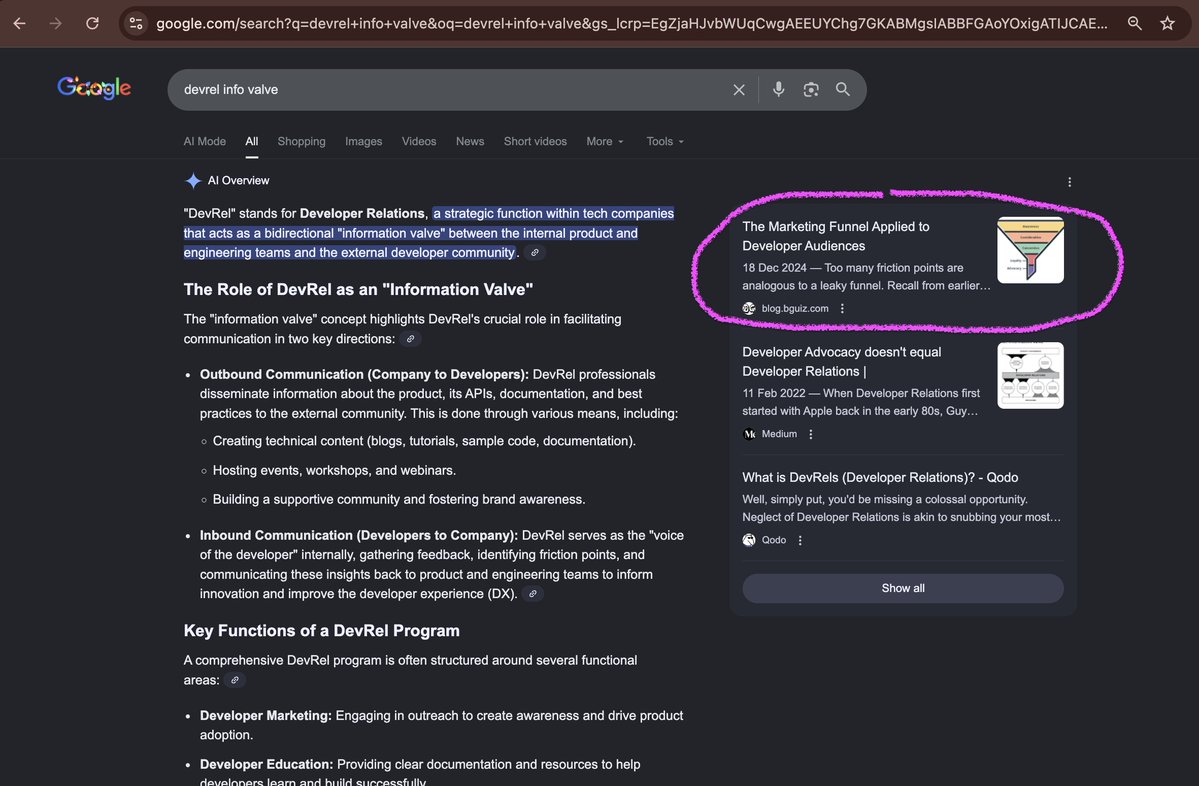
Task: Click the link chip after 'two key directions:'
Action: coord(411,339)
